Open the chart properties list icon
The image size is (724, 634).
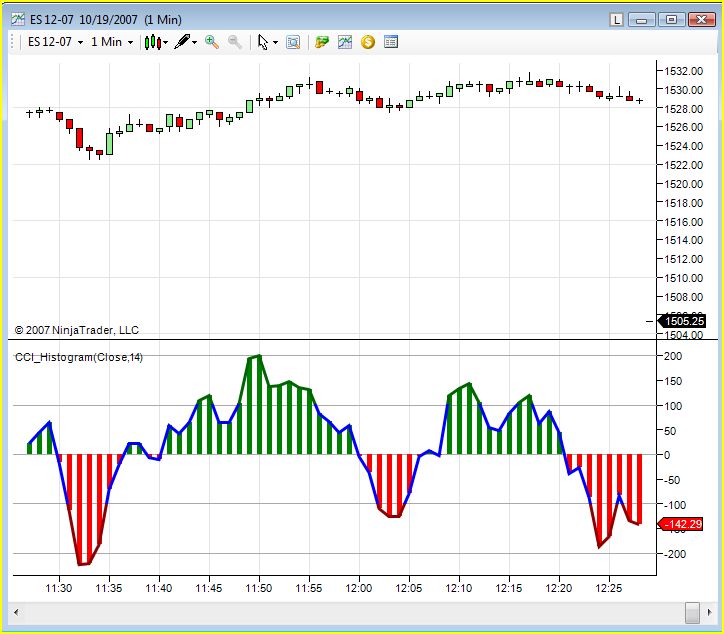[x=391, y=42]
